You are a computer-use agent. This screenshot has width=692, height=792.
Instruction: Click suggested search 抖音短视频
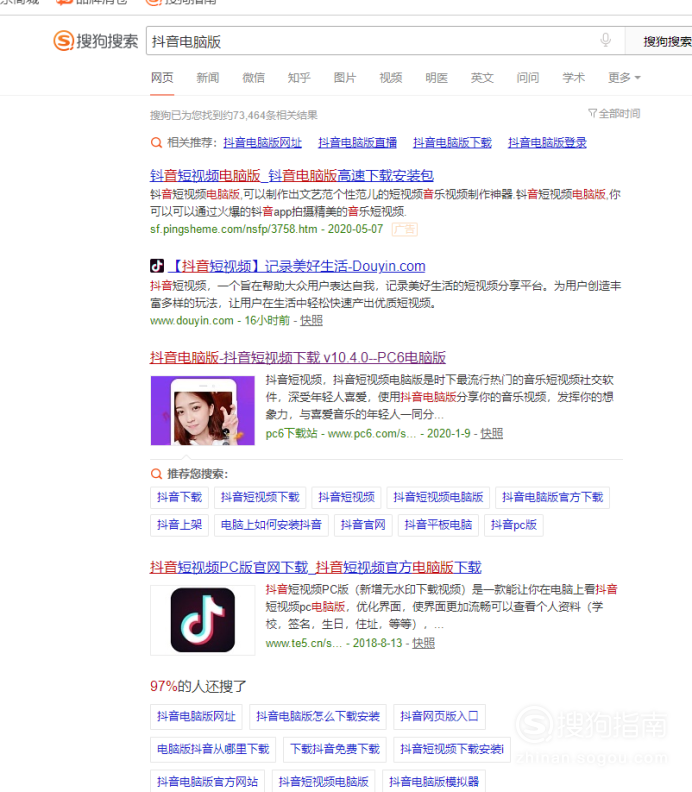[347, 498]
